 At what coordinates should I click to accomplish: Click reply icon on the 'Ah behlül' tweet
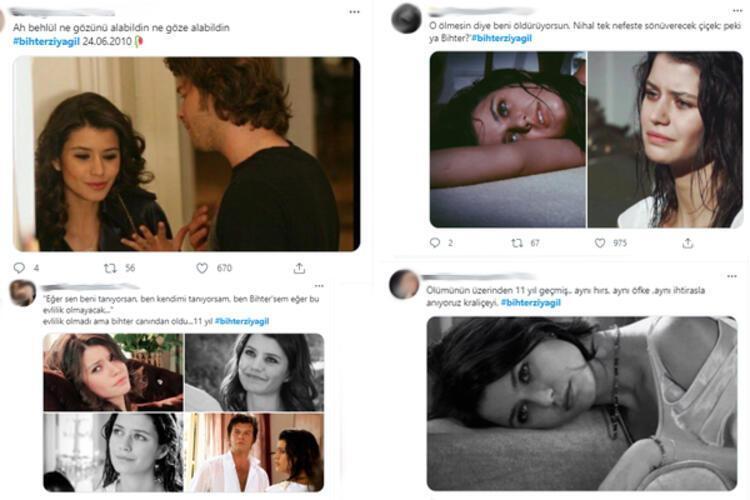click(20, 268)
